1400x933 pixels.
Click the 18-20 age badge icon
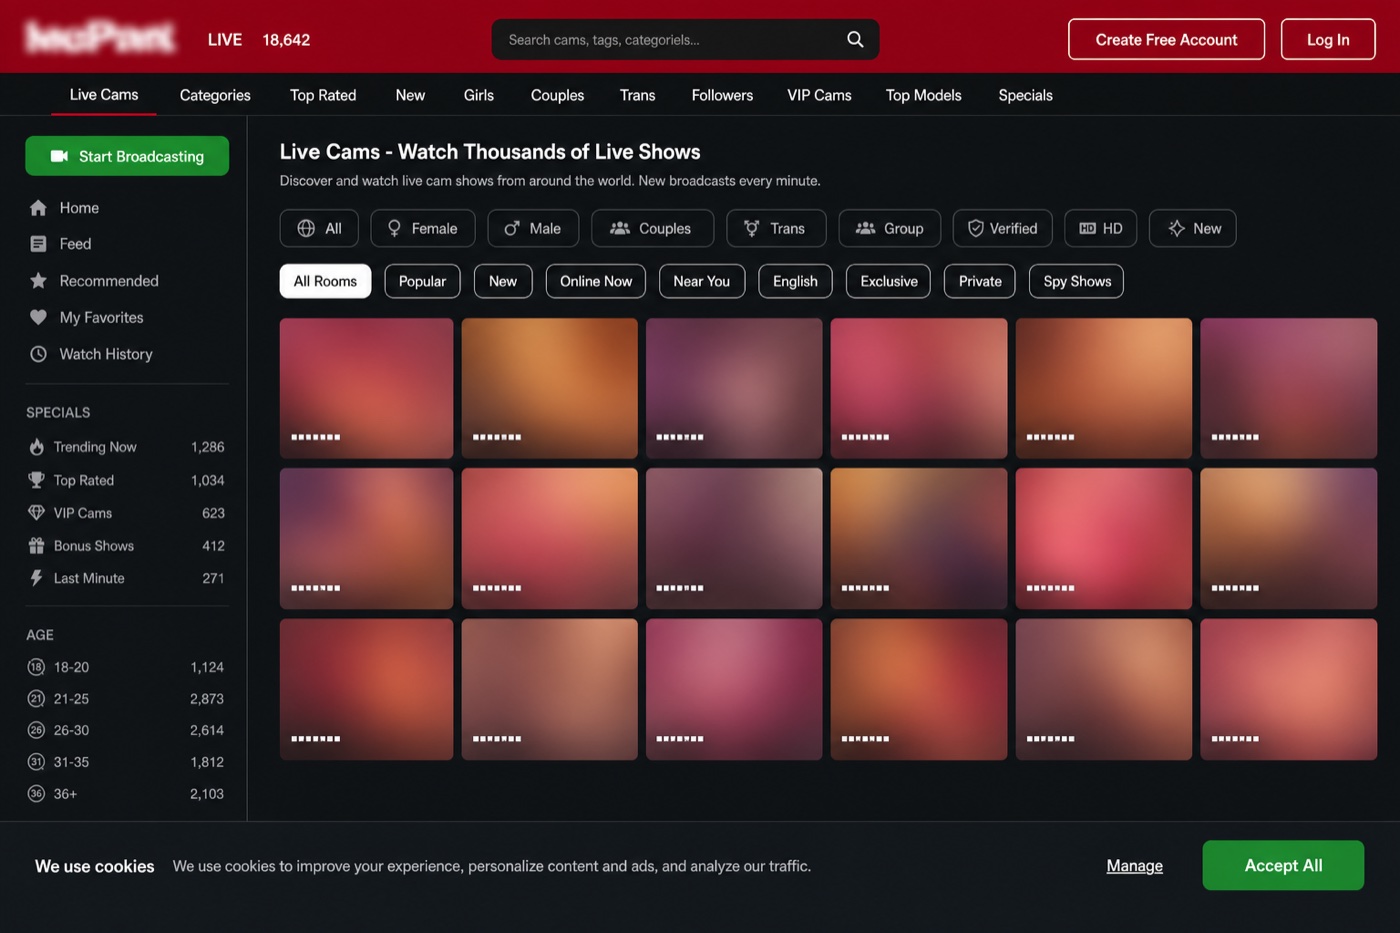point(36,667)
